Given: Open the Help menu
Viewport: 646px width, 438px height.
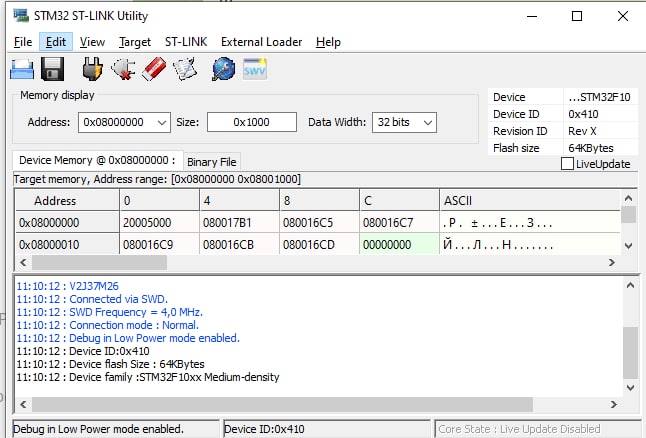Looking at the screenshot, I should 328,42.
